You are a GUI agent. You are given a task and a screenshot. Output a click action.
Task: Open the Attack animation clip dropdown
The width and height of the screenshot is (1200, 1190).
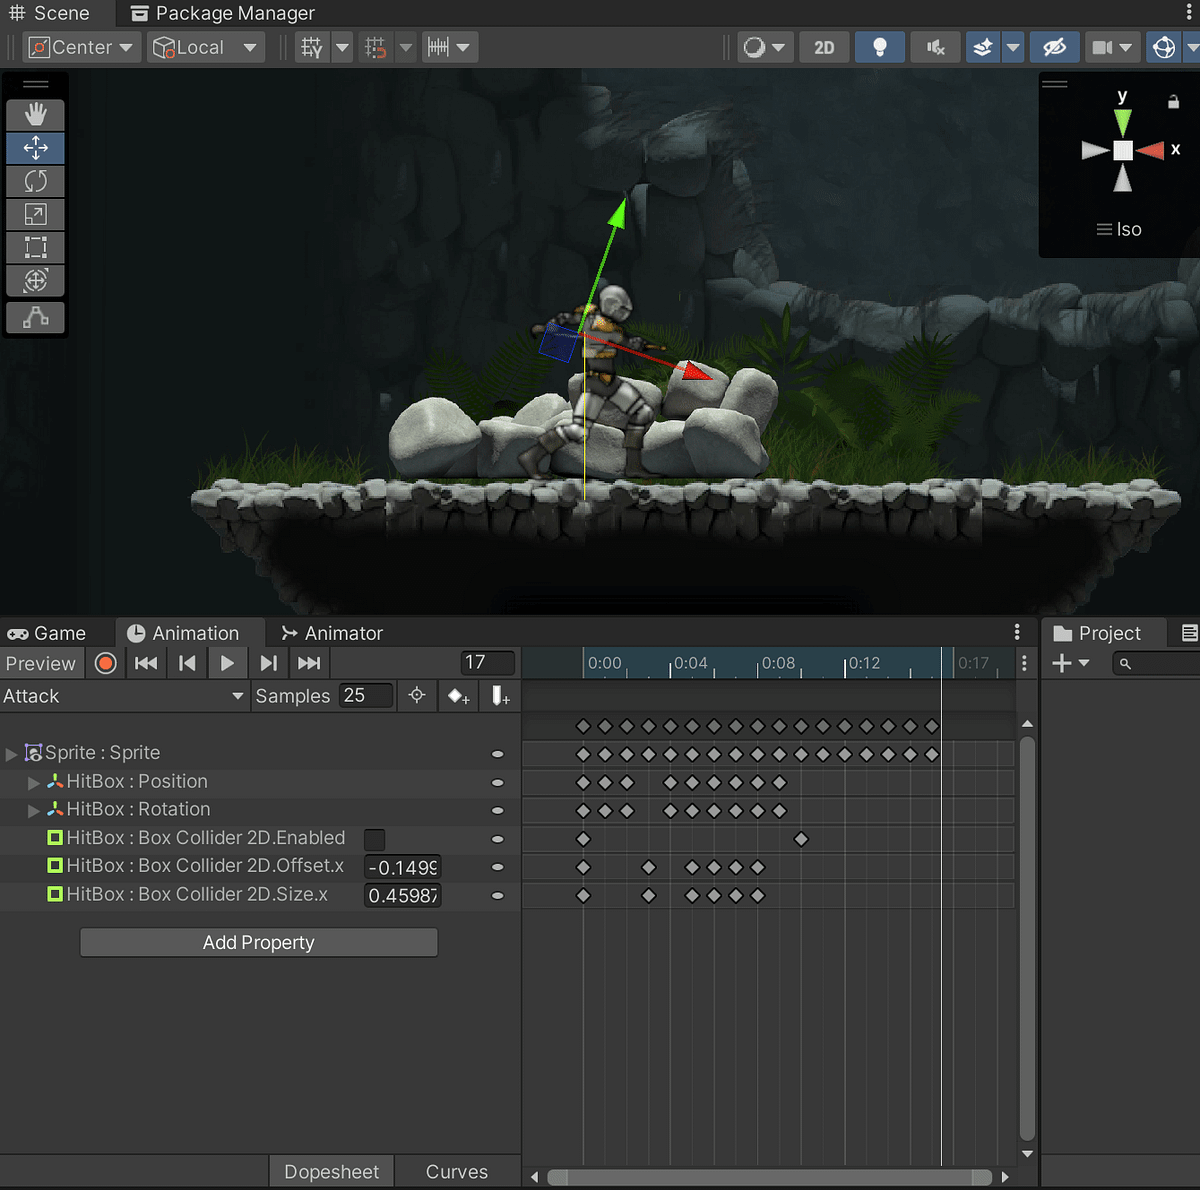click(236, 696)
